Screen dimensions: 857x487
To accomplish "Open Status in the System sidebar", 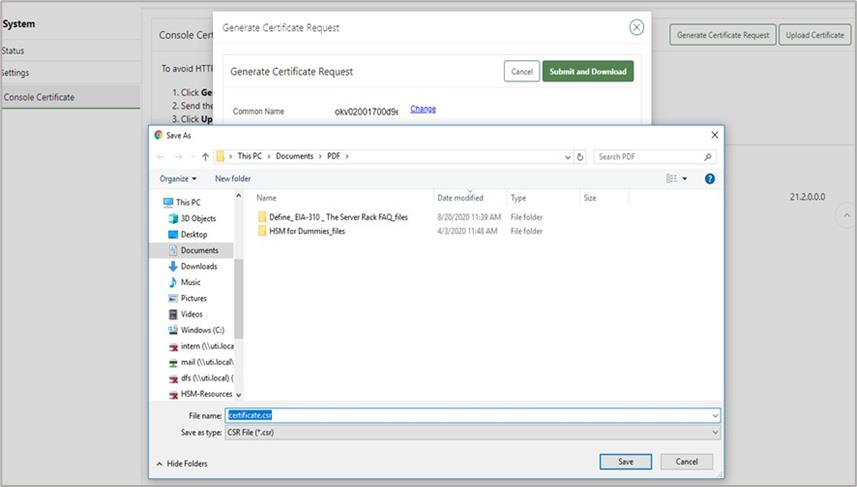I will pyautogui.click(x=13, y=51).
